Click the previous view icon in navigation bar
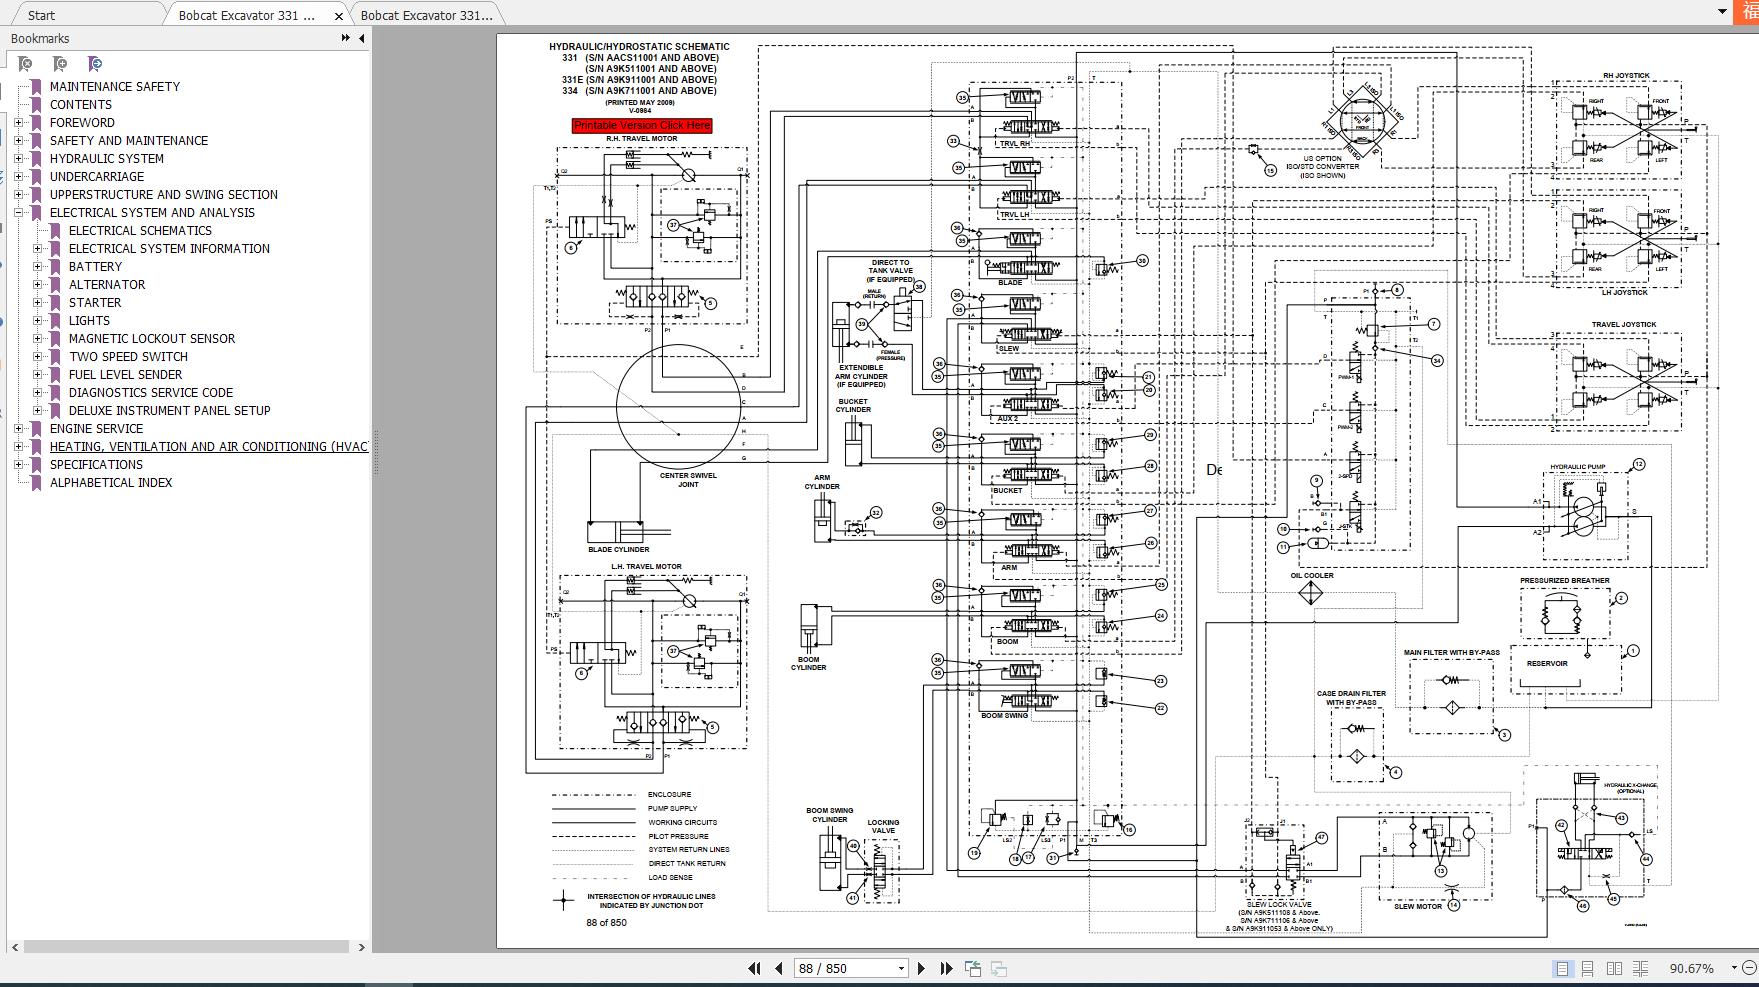 [x=972, y=968]
